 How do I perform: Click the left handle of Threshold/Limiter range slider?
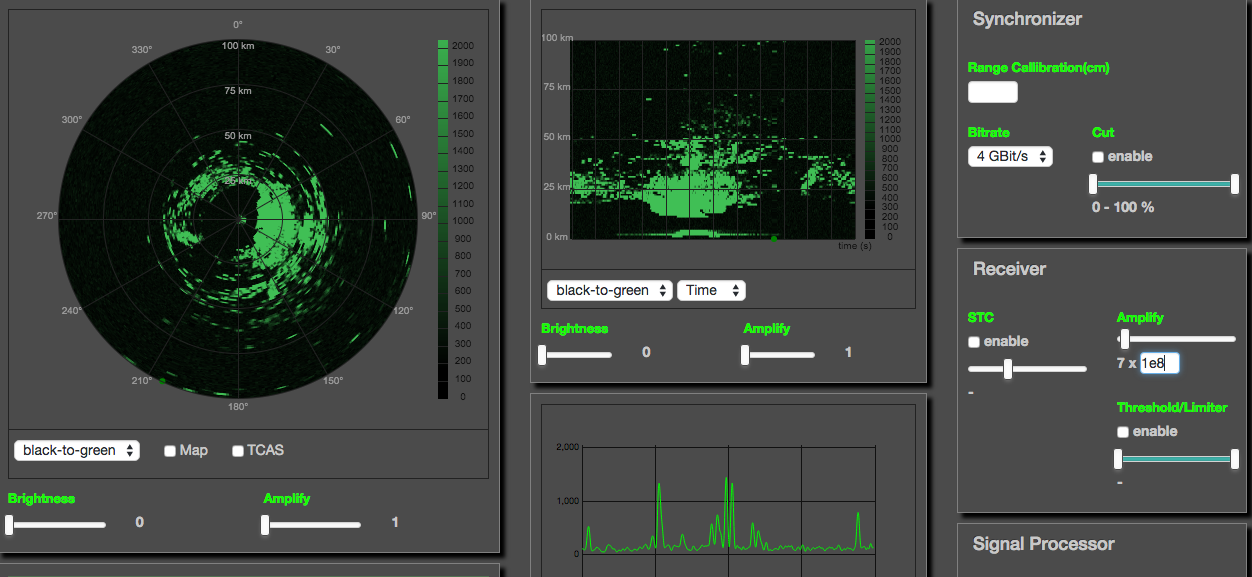tap(1119, 459)
